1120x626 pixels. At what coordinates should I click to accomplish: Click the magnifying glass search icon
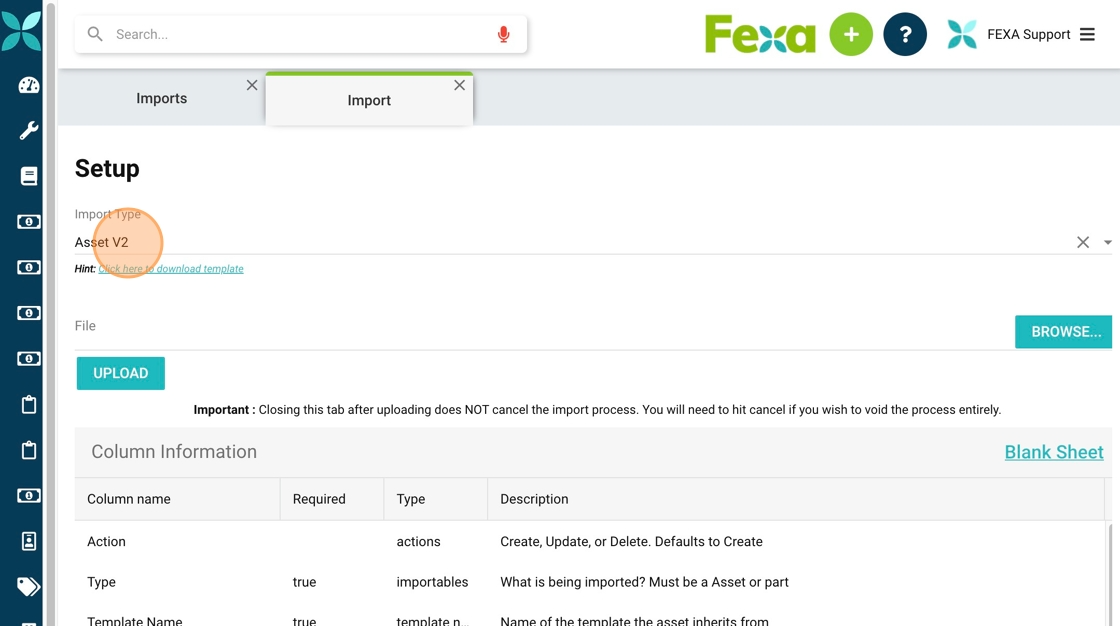[95, 35]
